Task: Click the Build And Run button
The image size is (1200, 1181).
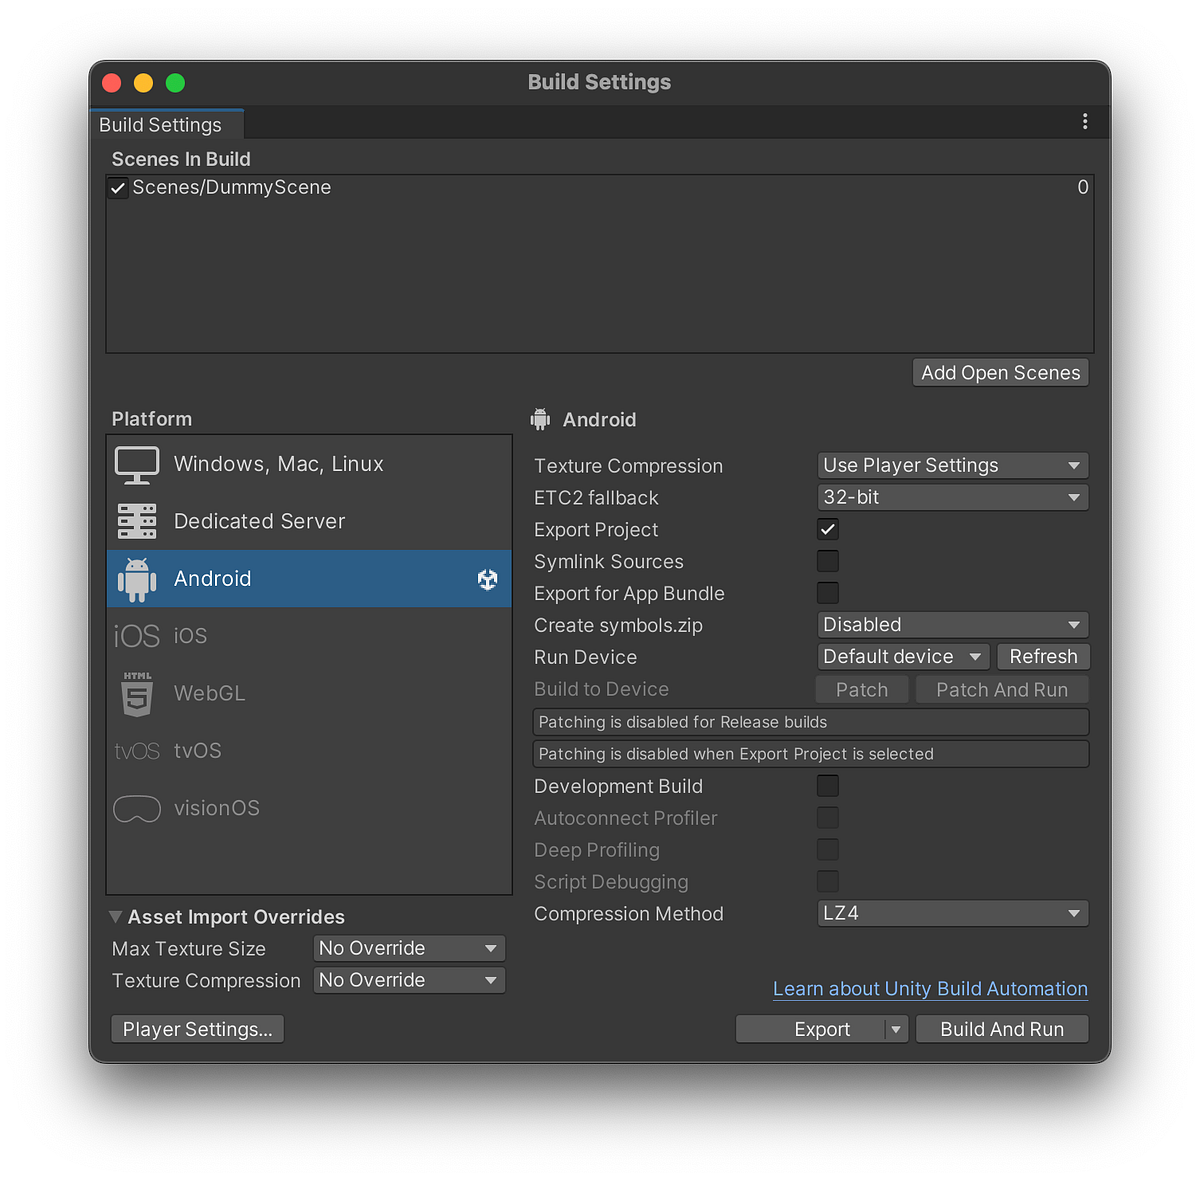Action: point(1001,1028)
